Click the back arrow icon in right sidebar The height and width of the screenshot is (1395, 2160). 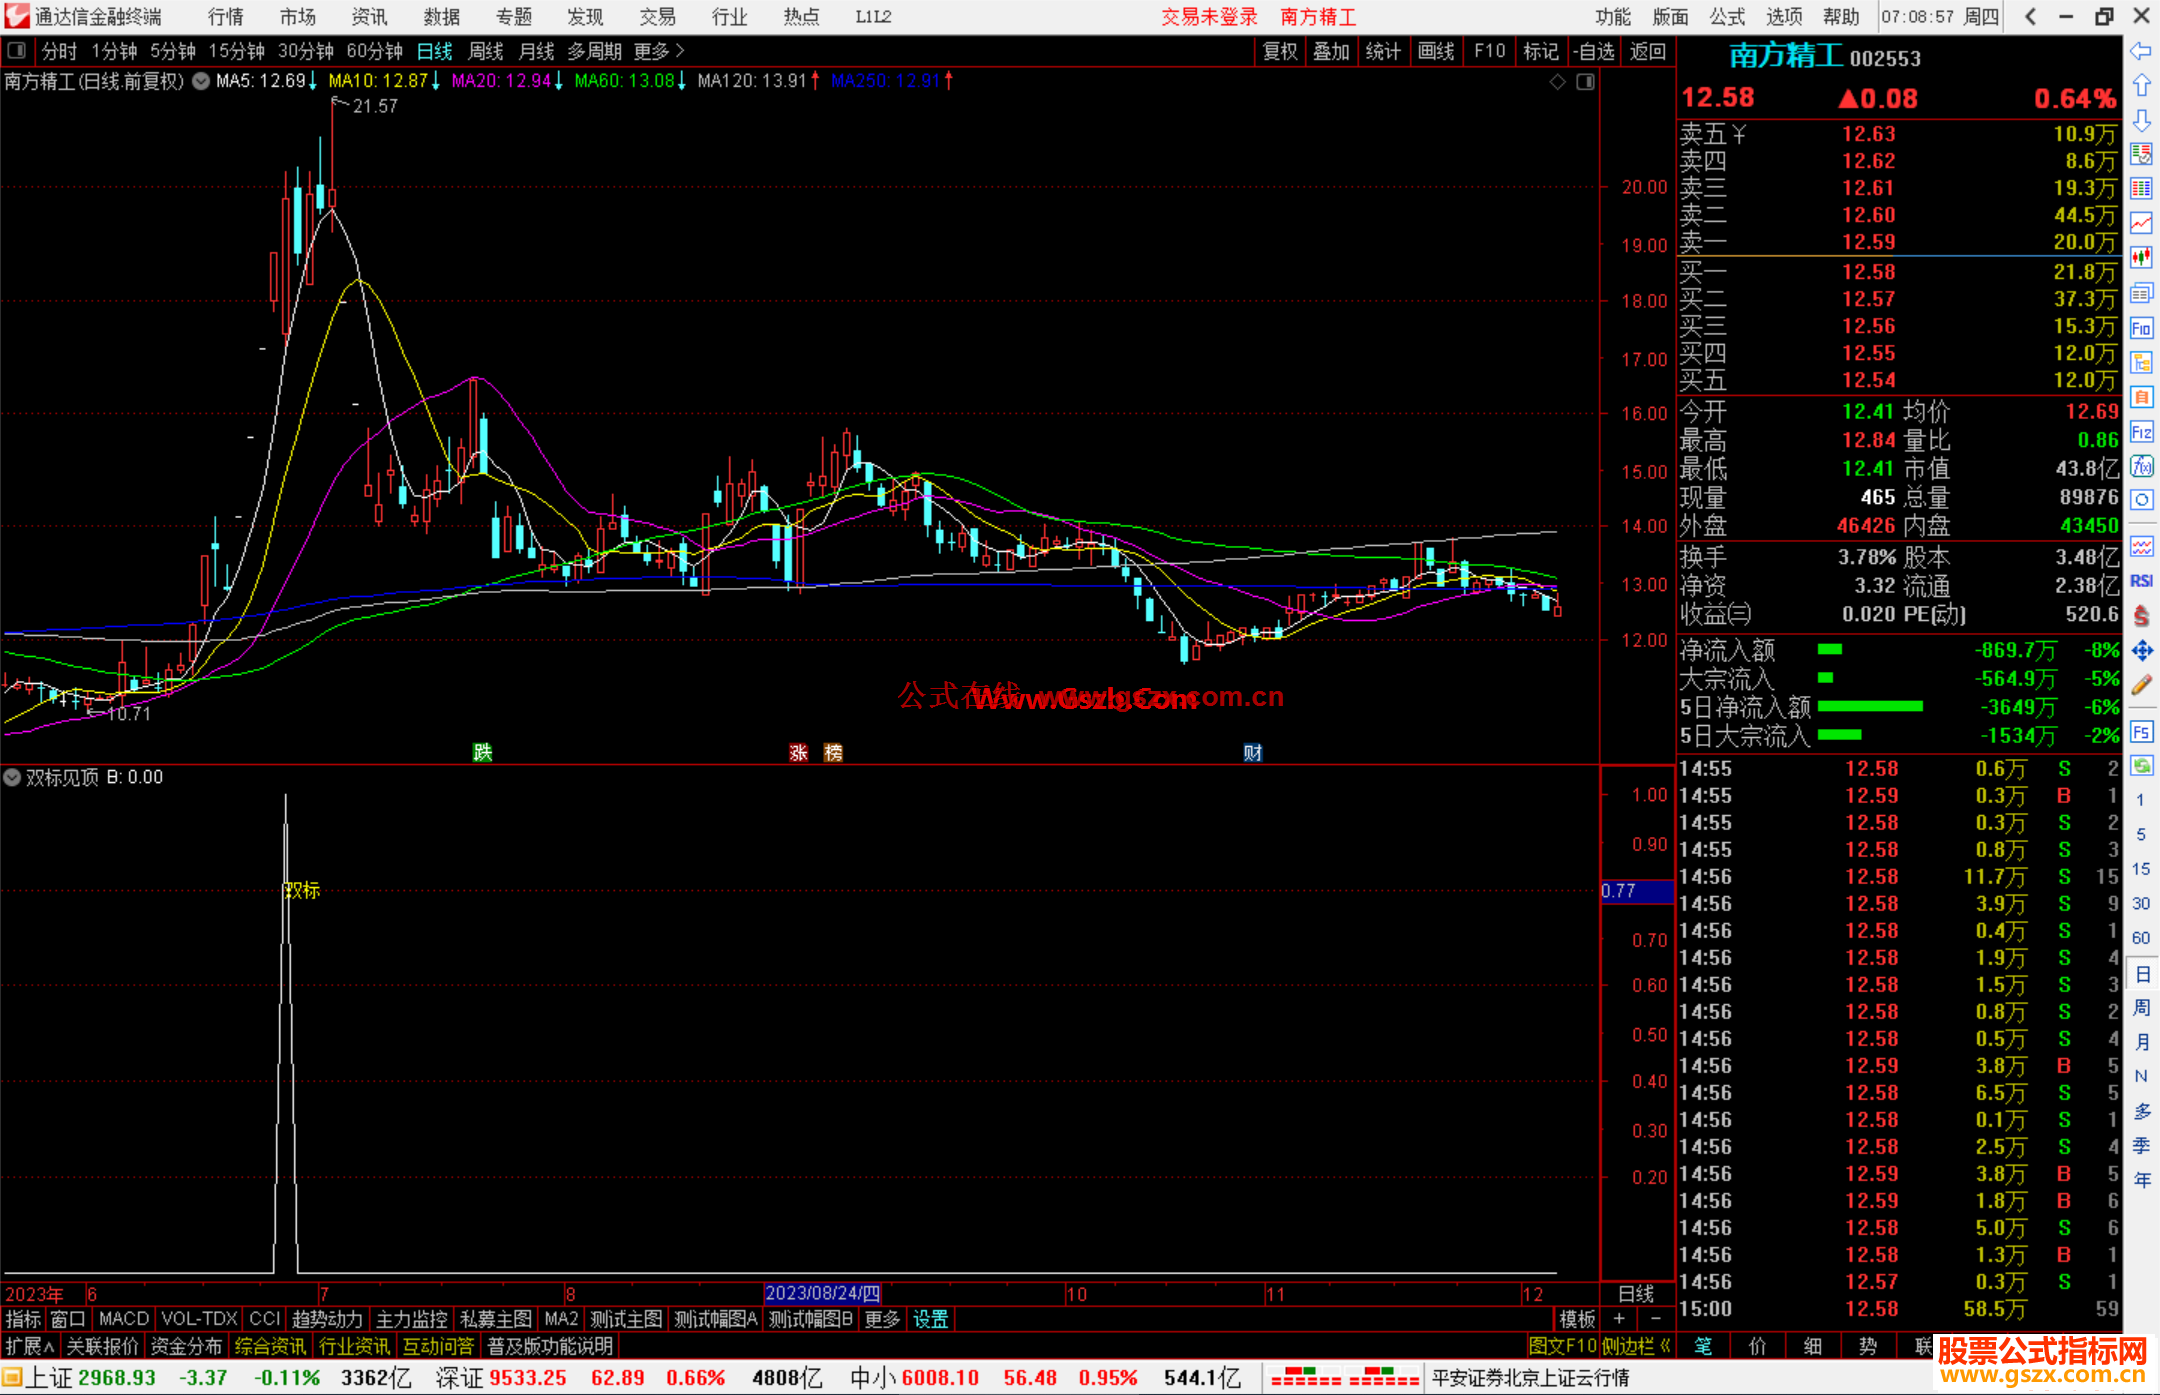2141,51
